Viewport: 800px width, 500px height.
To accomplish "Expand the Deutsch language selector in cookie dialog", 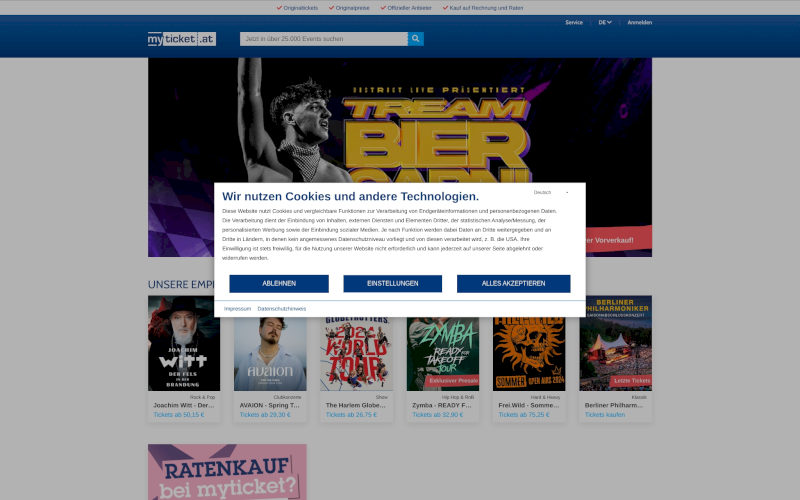I will [x=551, y=192].
